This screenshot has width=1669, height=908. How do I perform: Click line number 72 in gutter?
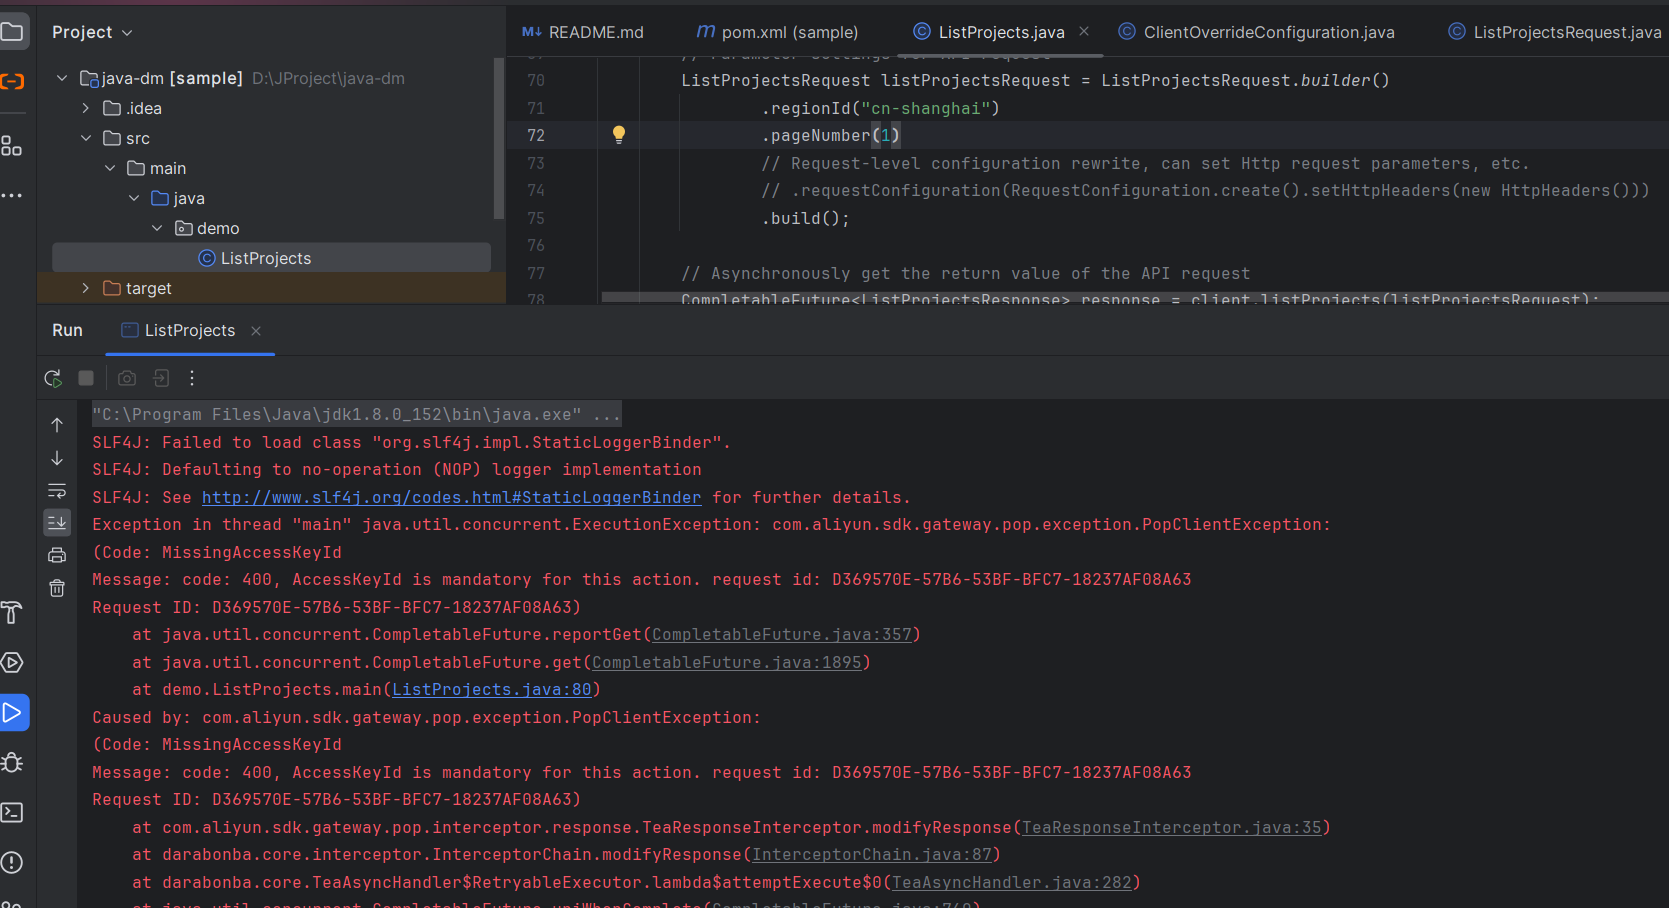click(536, 135)
